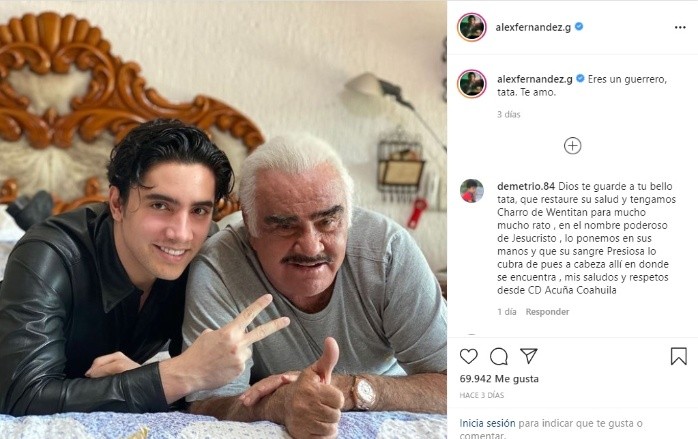Viewport: 698px width, 439px height.
Task: Click the blue verified badge in header
Action: [579, 26]
